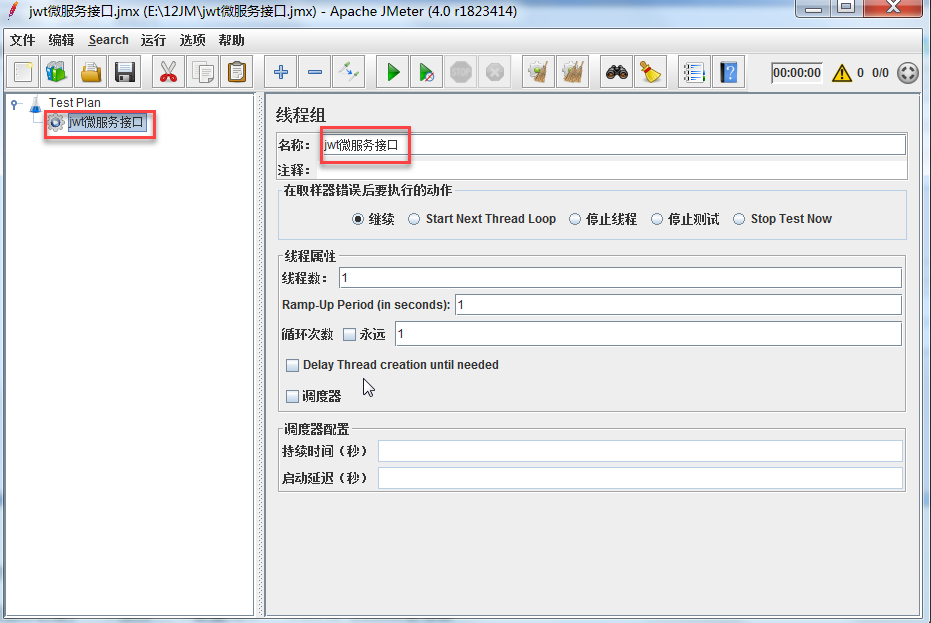Screen dimensions: 931x623
Task: Click the Cut scissors icon
Action: pos(169,72)
